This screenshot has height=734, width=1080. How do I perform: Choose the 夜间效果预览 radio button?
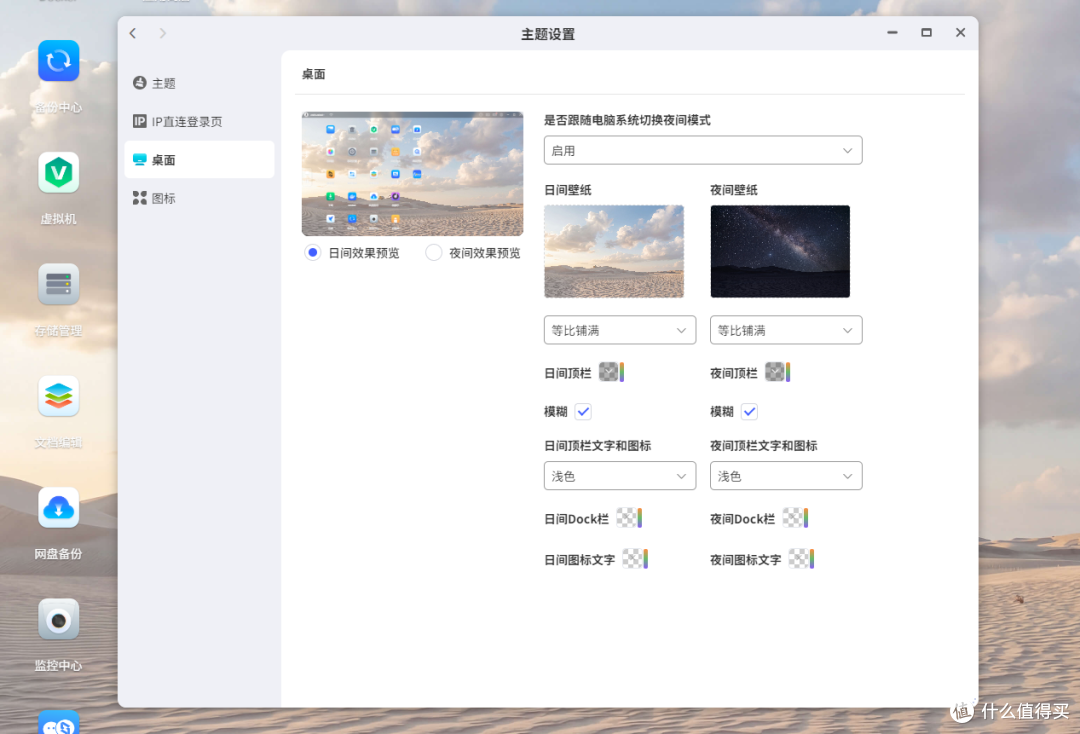pos(433,253)
